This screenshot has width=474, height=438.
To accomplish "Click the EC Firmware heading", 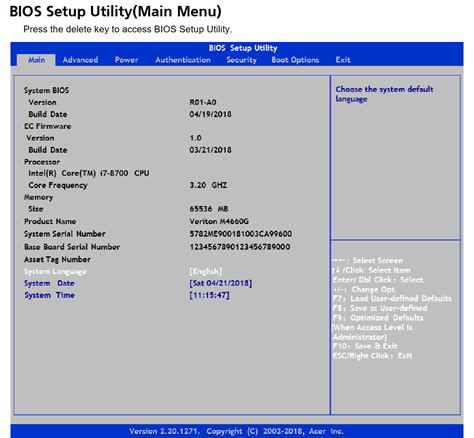I will coord(47,126).
